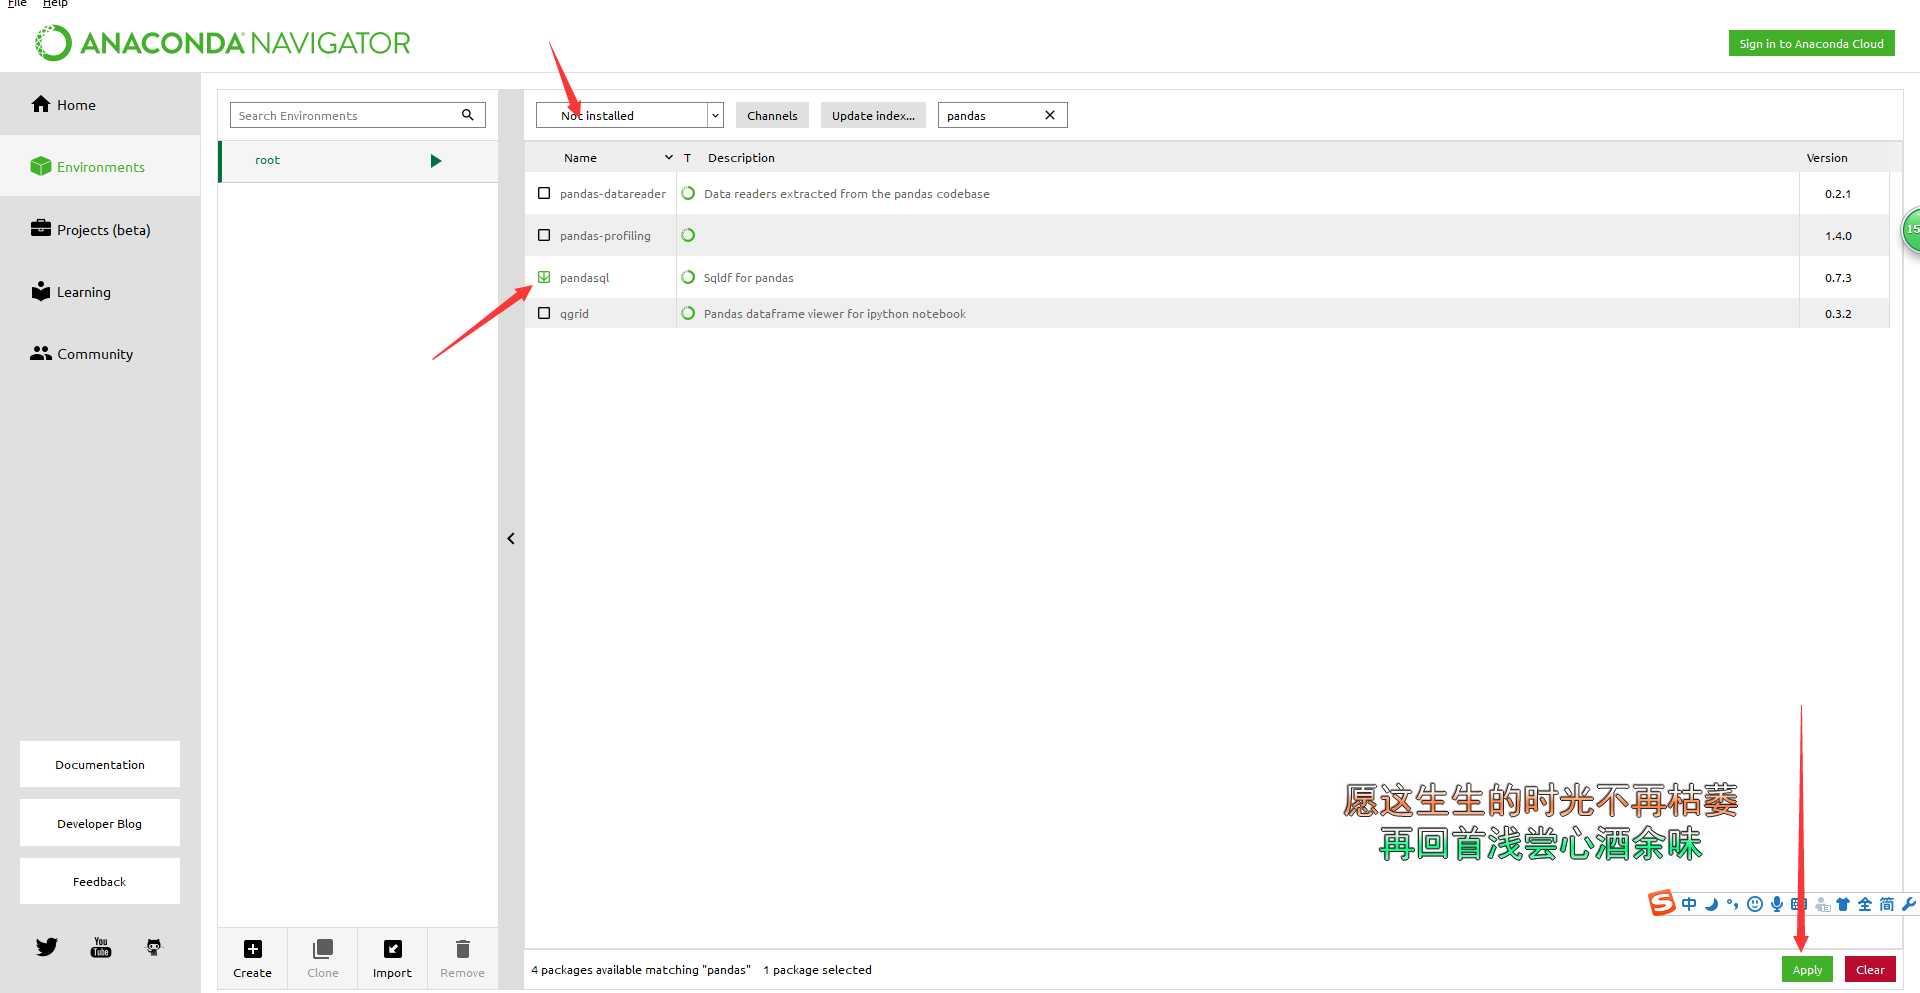
Task: Click the Search Environments field
Action: 346,115
